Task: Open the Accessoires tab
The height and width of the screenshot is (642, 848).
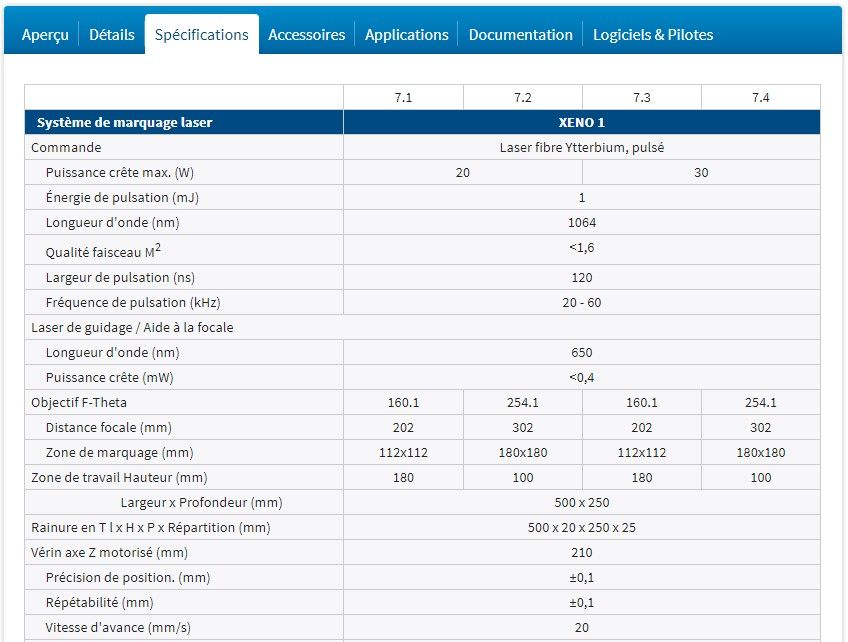Action: [x=307, y=33]
